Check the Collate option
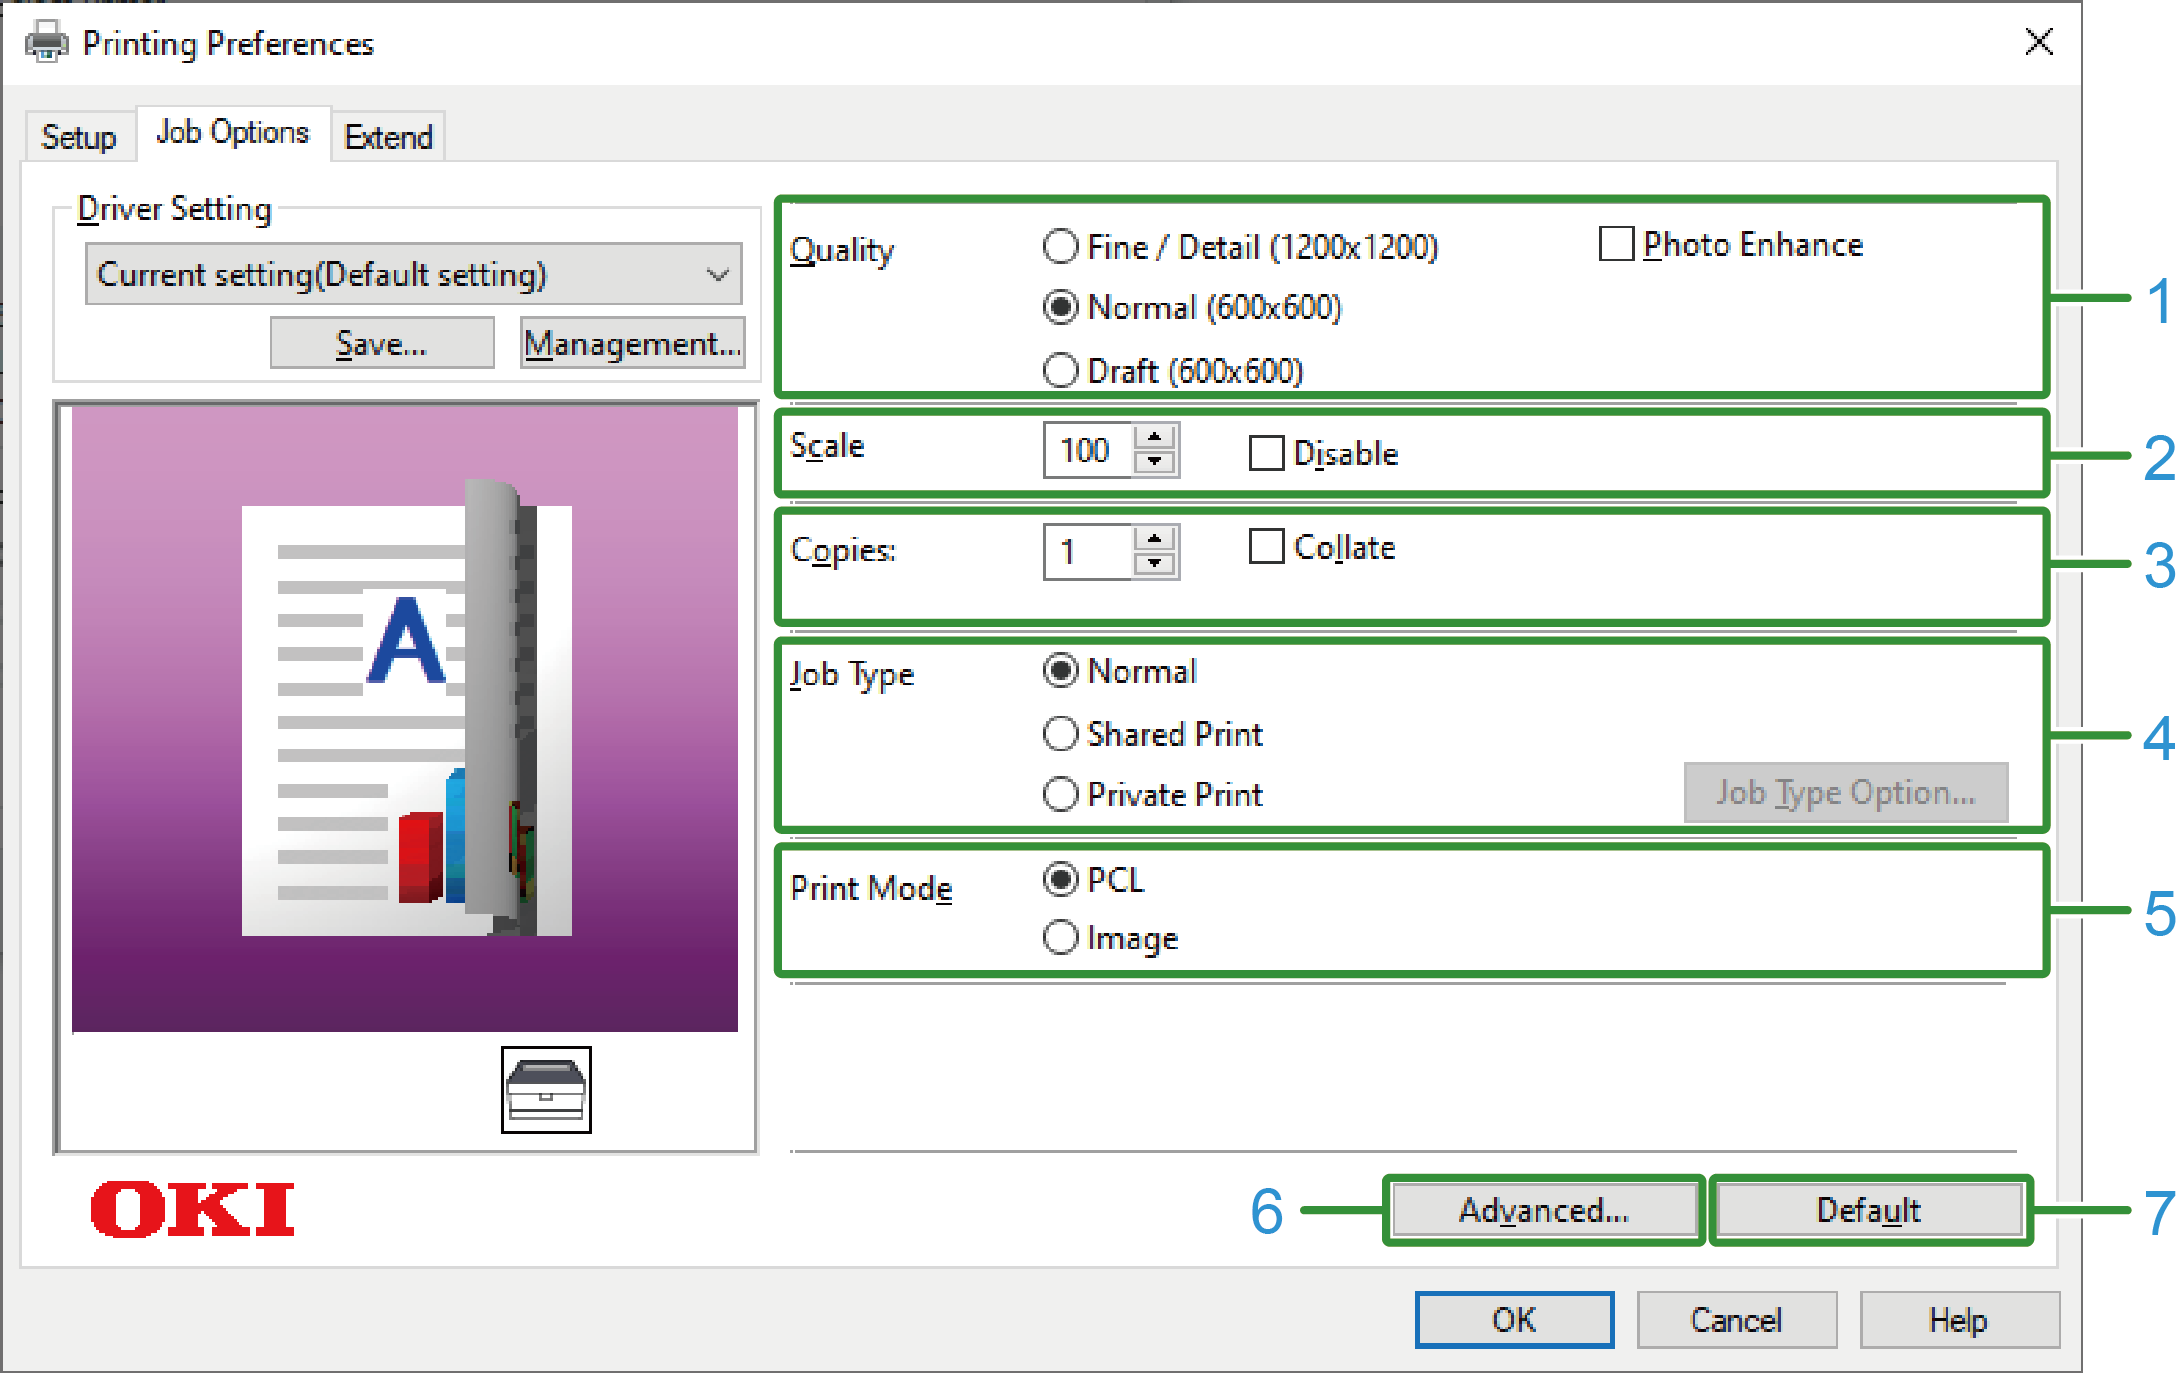The image size is (2179, 1374). (x=1266, y=547)
